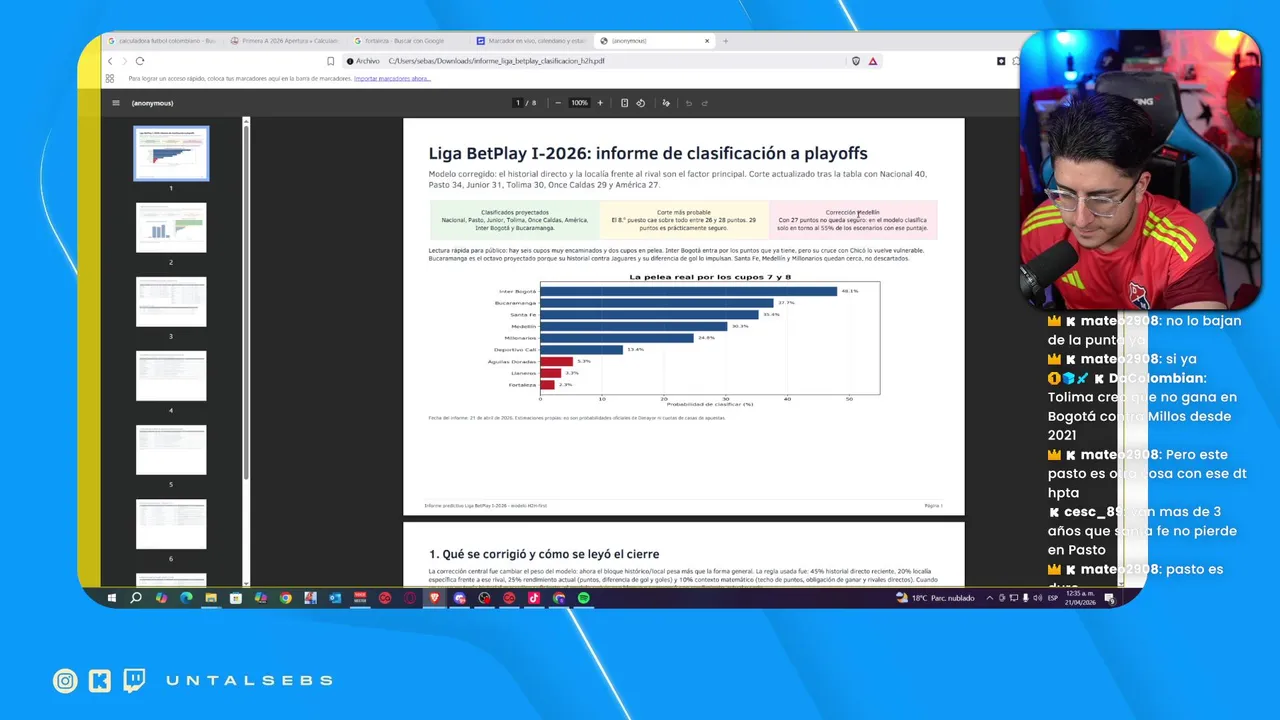Open Instagram icon in stream overlay
The image size is (1280, 720).
(65, 681)
